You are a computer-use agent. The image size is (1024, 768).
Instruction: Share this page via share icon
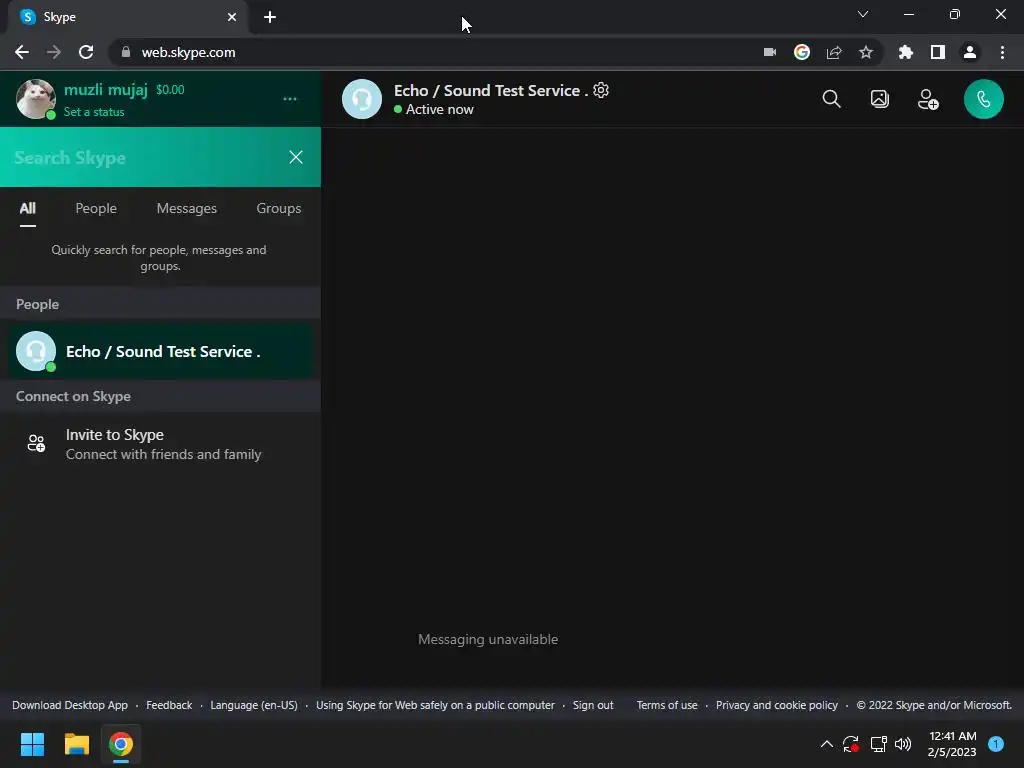pos(834,52)
